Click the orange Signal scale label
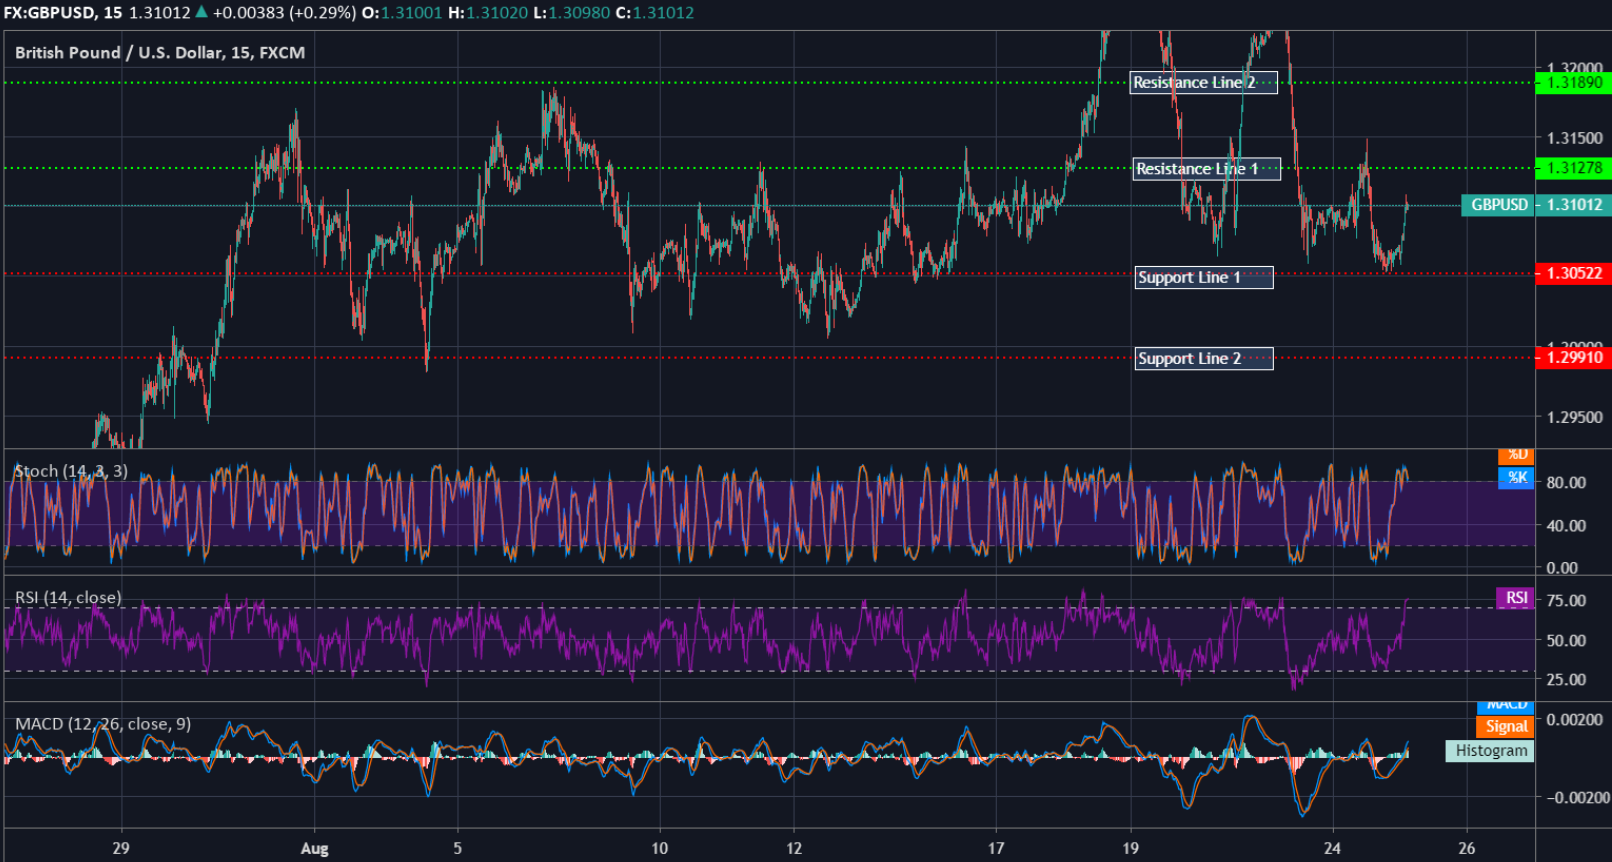The width and height of the screenshot is (1612, 862). (x=1505, y=727)
